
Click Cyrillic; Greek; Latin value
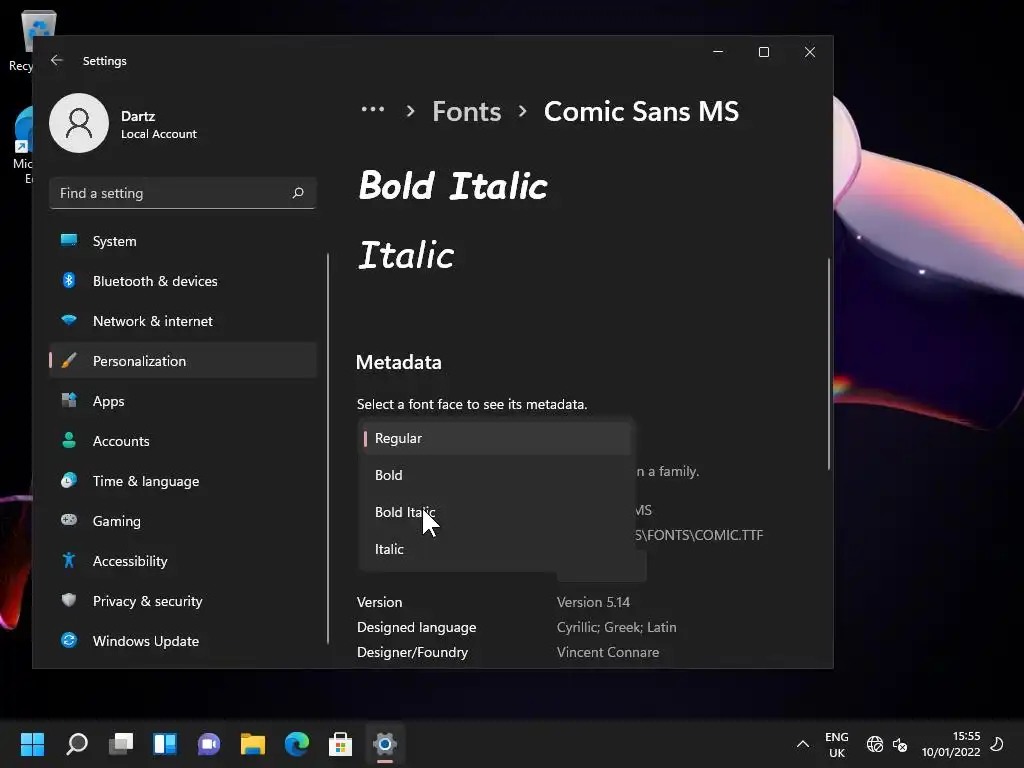tap(616, 627)
